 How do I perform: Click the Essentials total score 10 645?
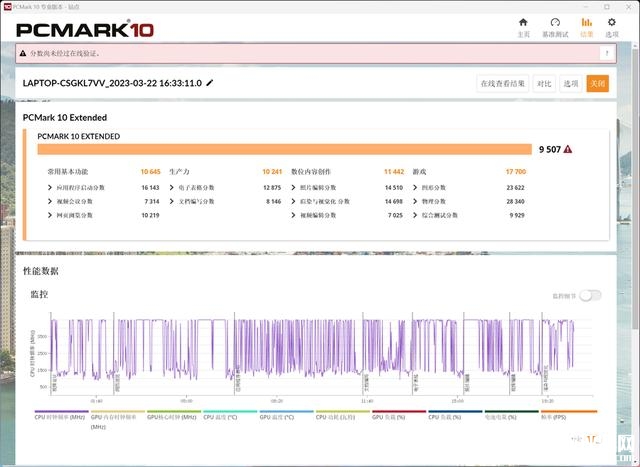pos(151,172)
